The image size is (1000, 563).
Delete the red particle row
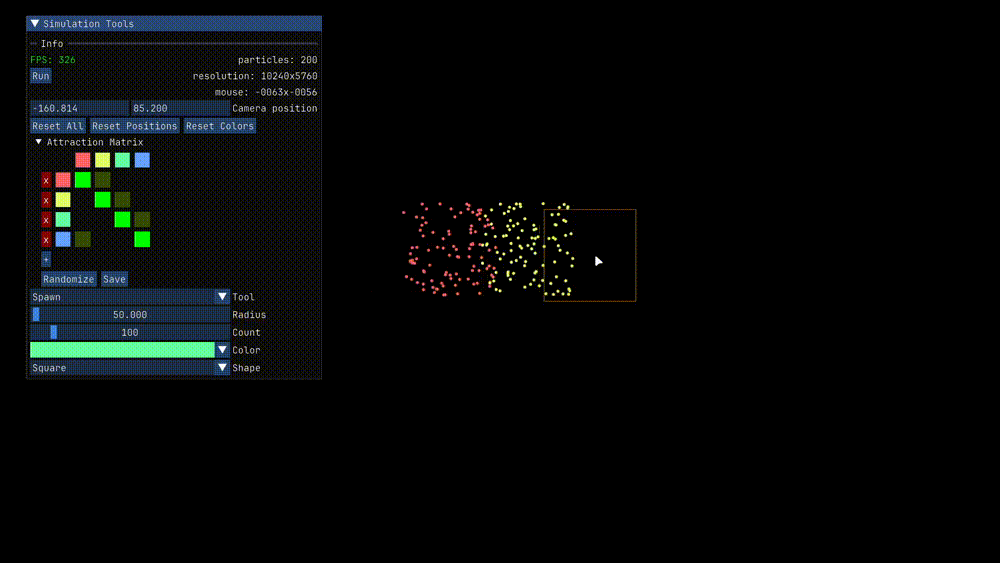tap(46, 180)
